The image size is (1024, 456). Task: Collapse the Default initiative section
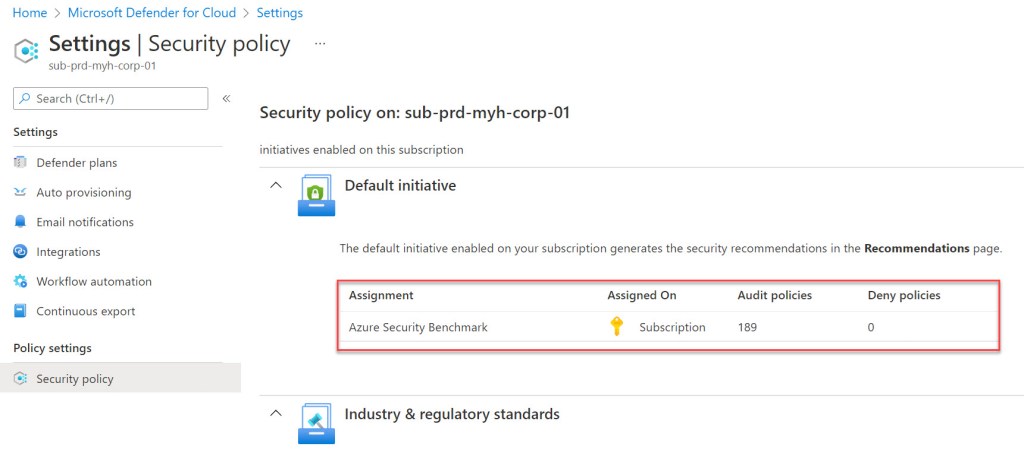(x=277, y=186)
